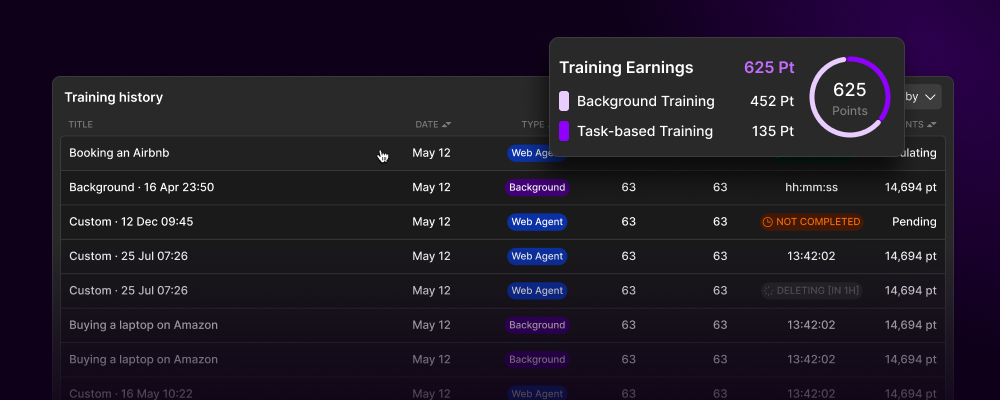
Task: Click the Background Training color swatch
Action: (564, 101)
